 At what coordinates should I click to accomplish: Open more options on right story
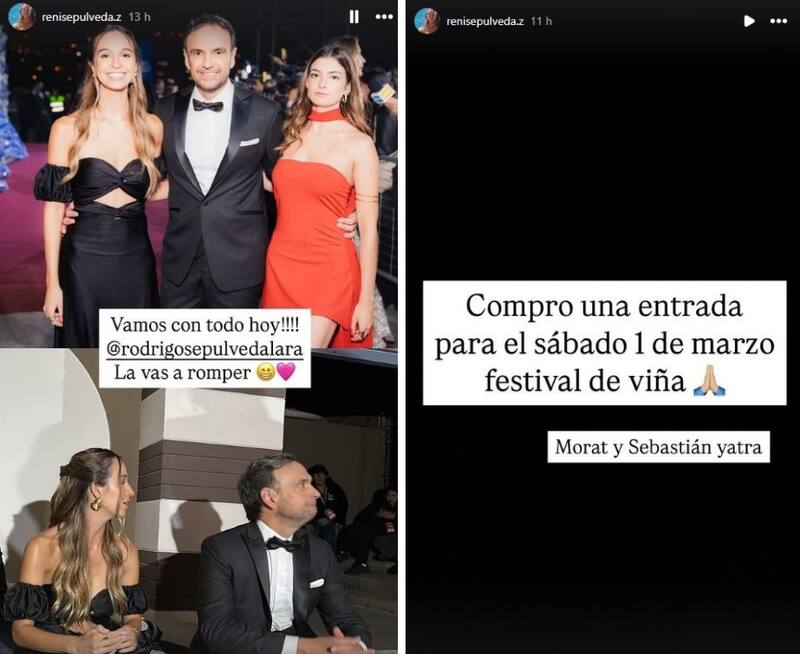coord(778,21)
